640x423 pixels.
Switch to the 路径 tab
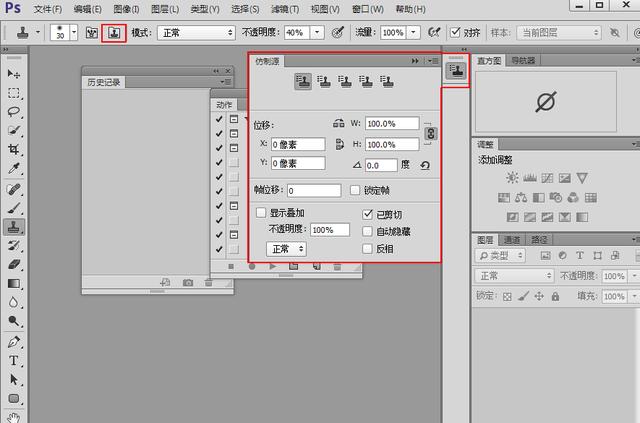coord(539,240)
